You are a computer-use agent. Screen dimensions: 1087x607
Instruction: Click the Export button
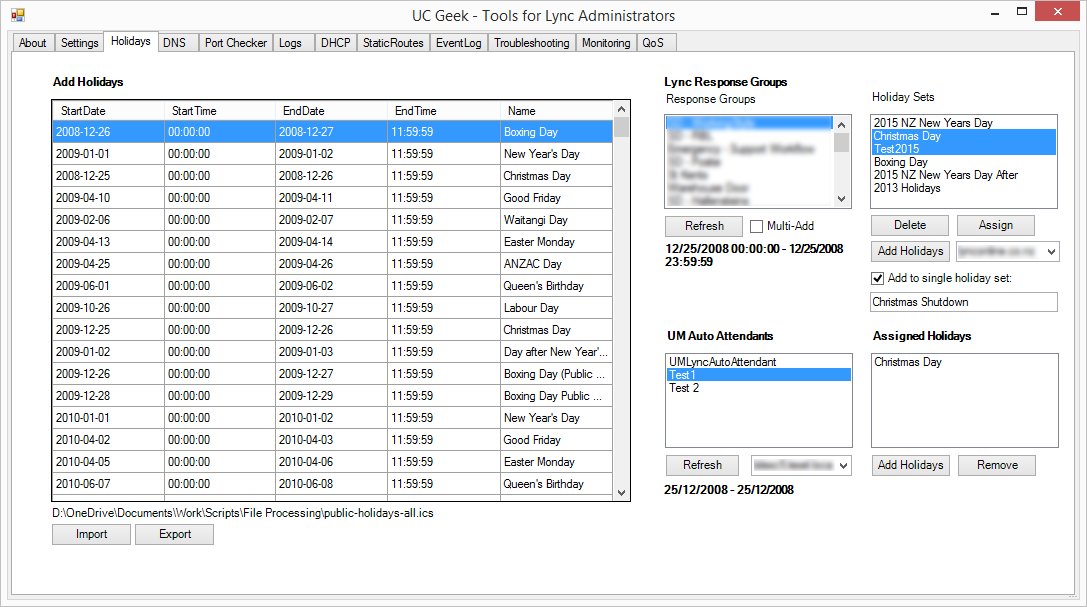pyautogui.click(x=175, y=534)
